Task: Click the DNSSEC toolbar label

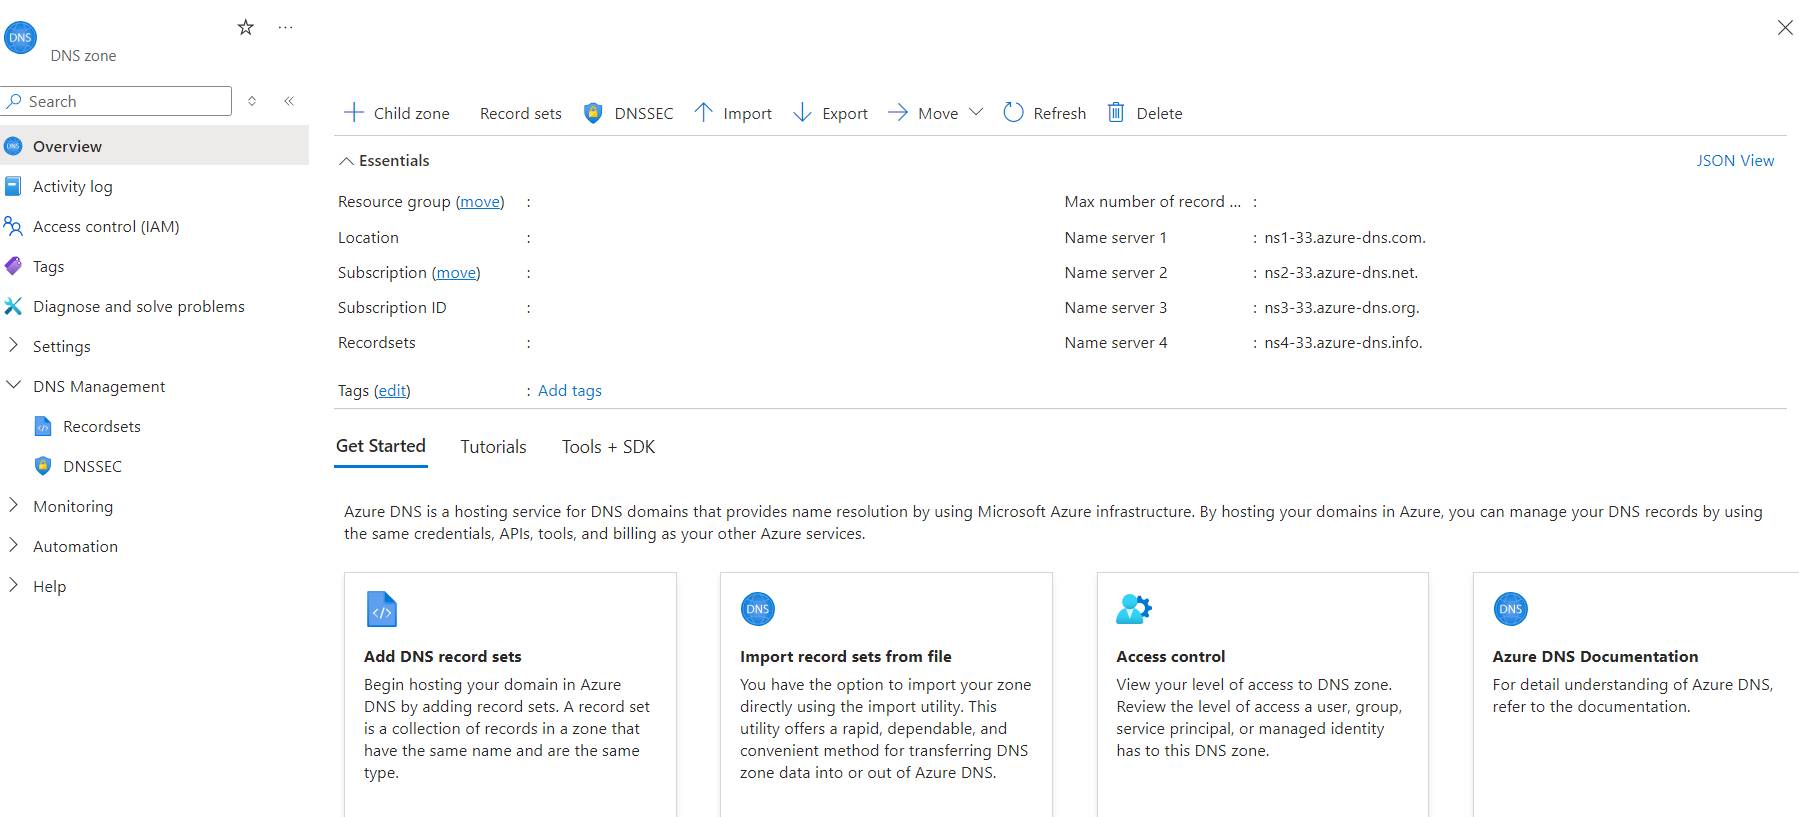Action: (644, 113)
